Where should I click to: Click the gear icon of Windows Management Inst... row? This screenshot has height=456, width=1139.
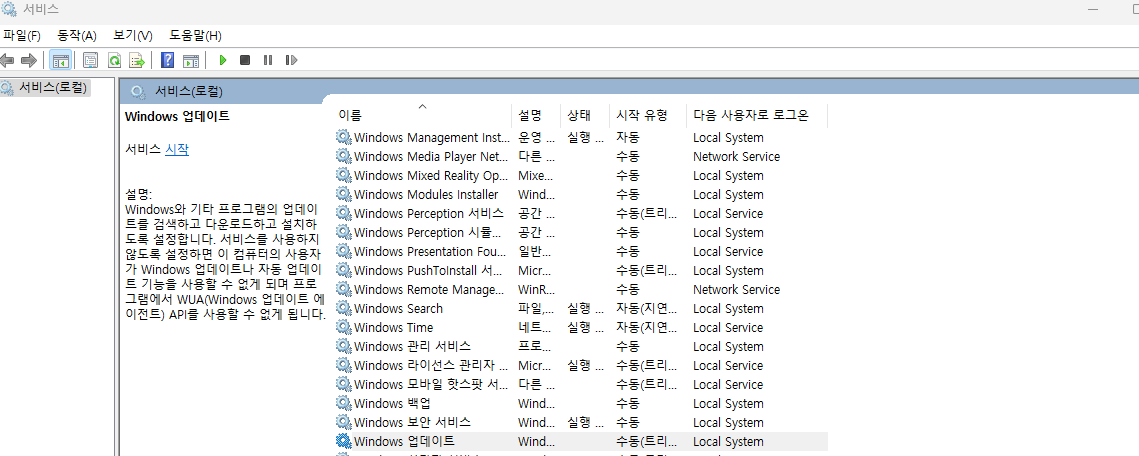[344, 137]
